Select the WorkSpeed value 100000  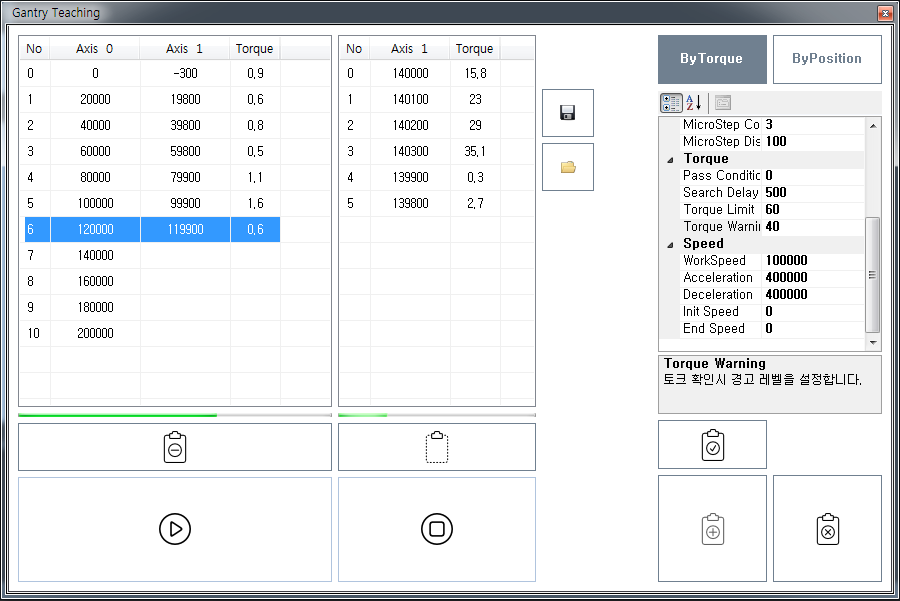tap(810, 261)
